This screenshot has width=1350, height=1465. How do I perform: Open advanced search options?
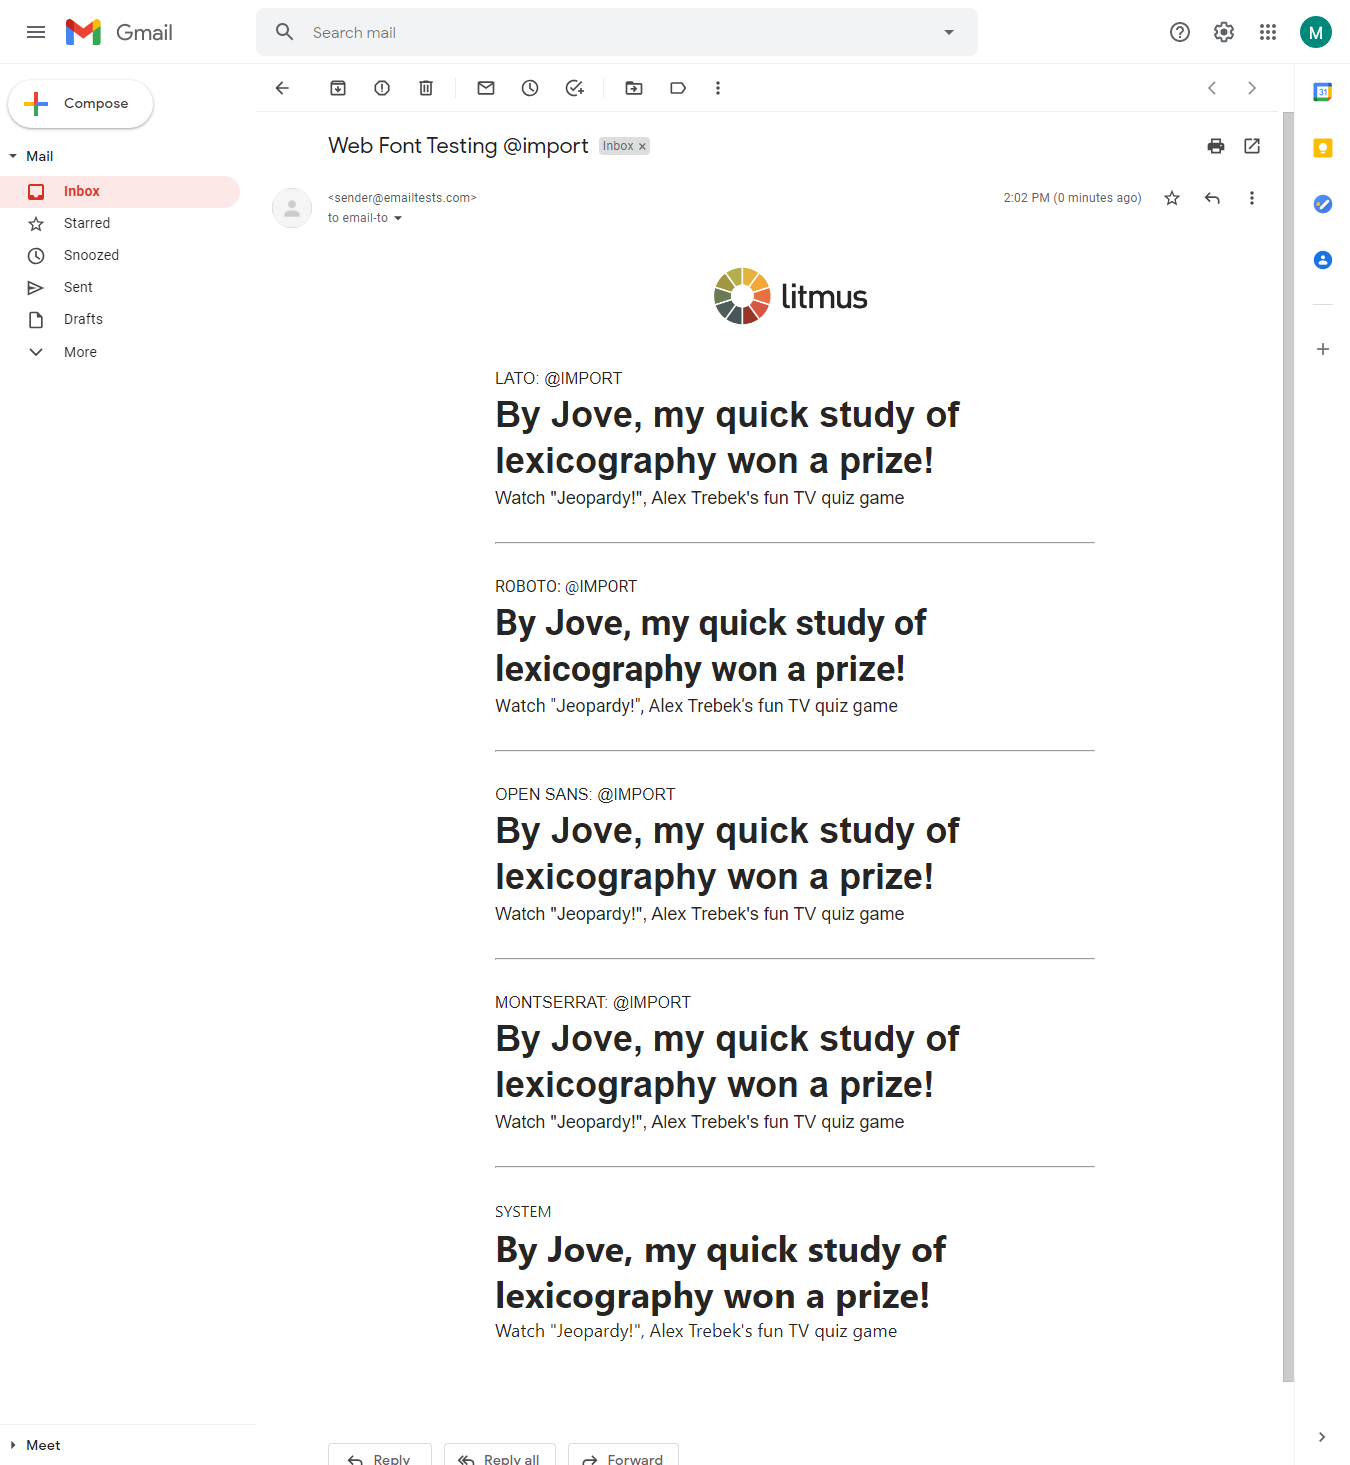pyautogui.click(x=947, y=31)
